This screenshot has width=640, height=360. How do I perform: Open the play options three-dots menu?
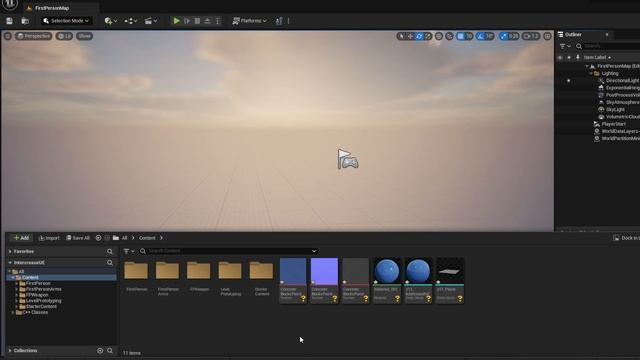click(218, 21)
